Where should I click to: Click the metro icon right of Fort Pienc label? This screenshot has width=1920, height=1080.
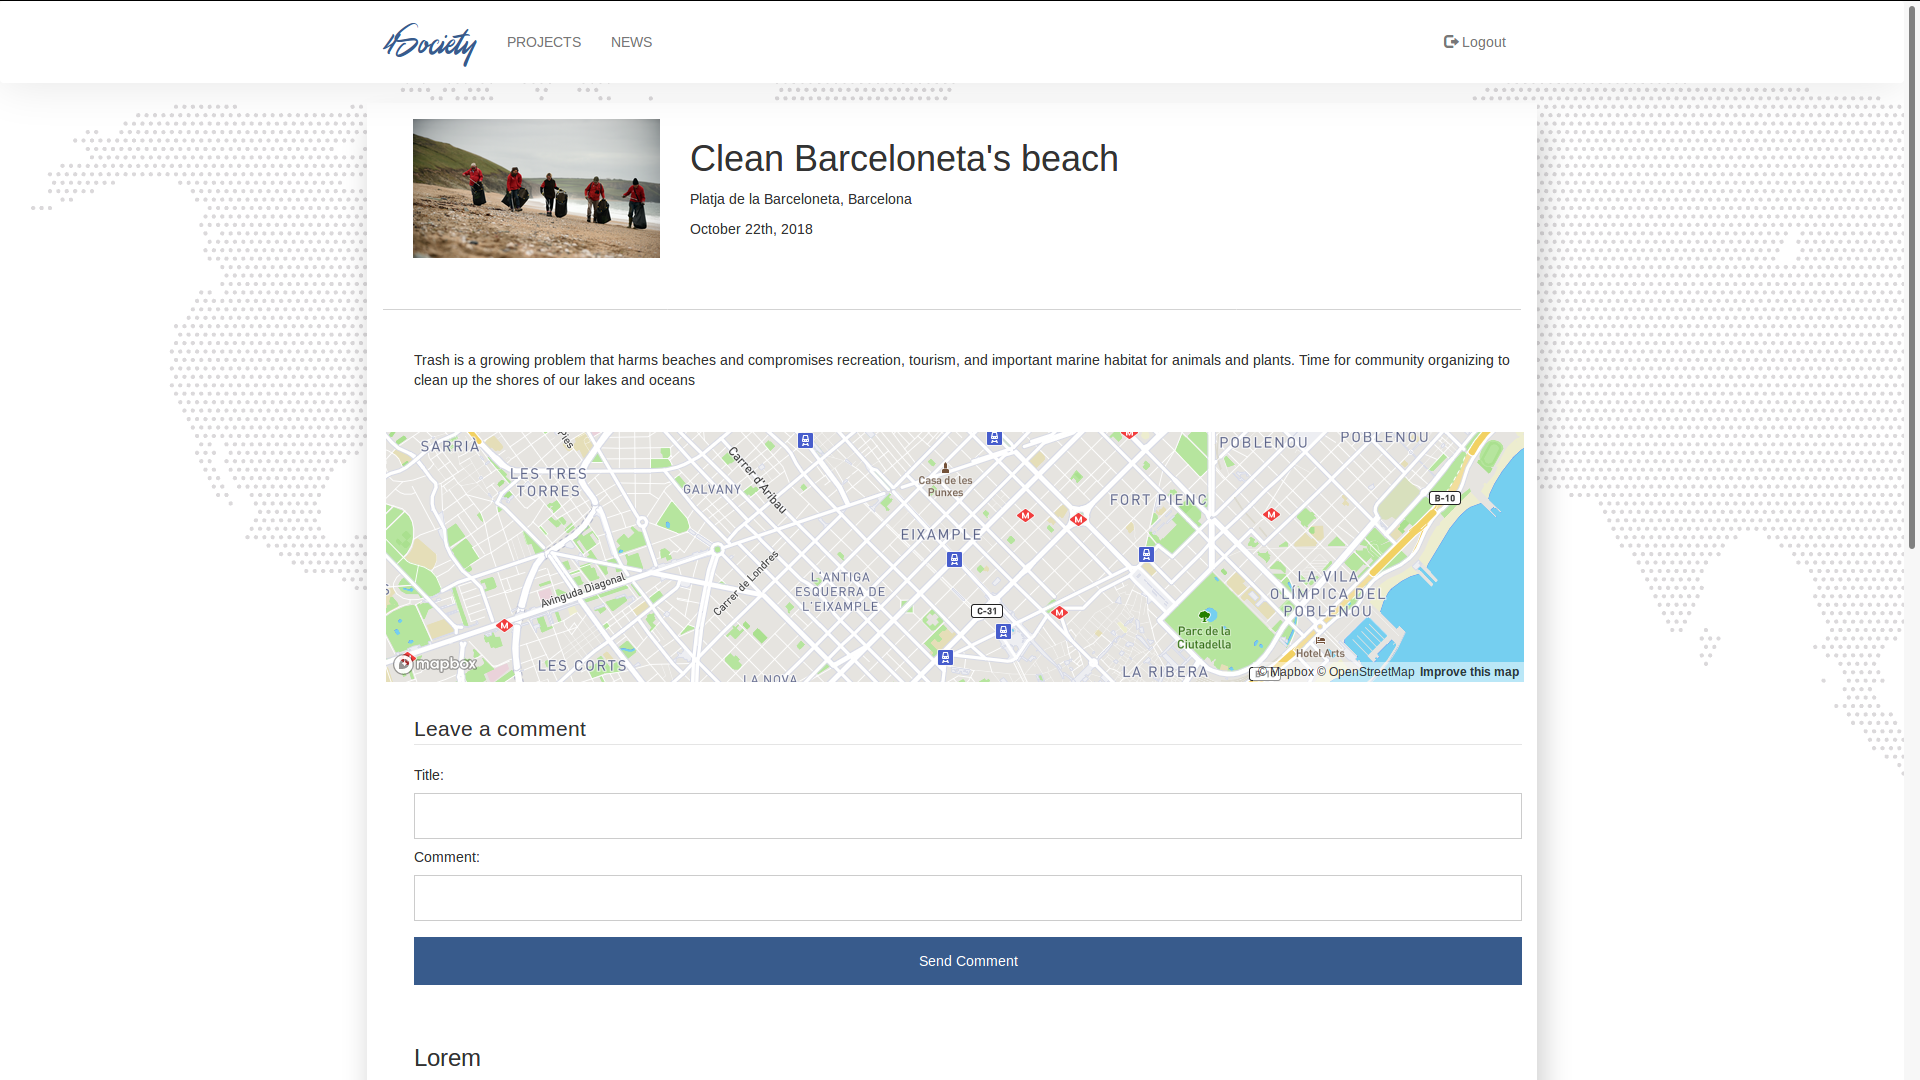1271,515
